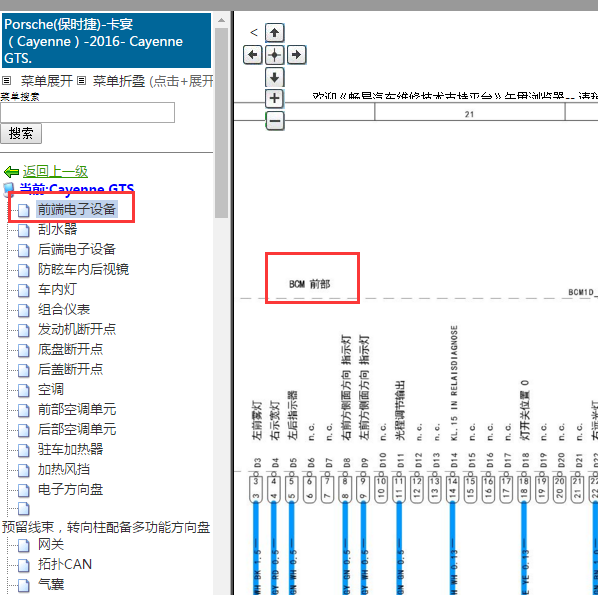Expand all menus via 菜单展开
This screenshot has width=598, height=595.
[46, 81]
